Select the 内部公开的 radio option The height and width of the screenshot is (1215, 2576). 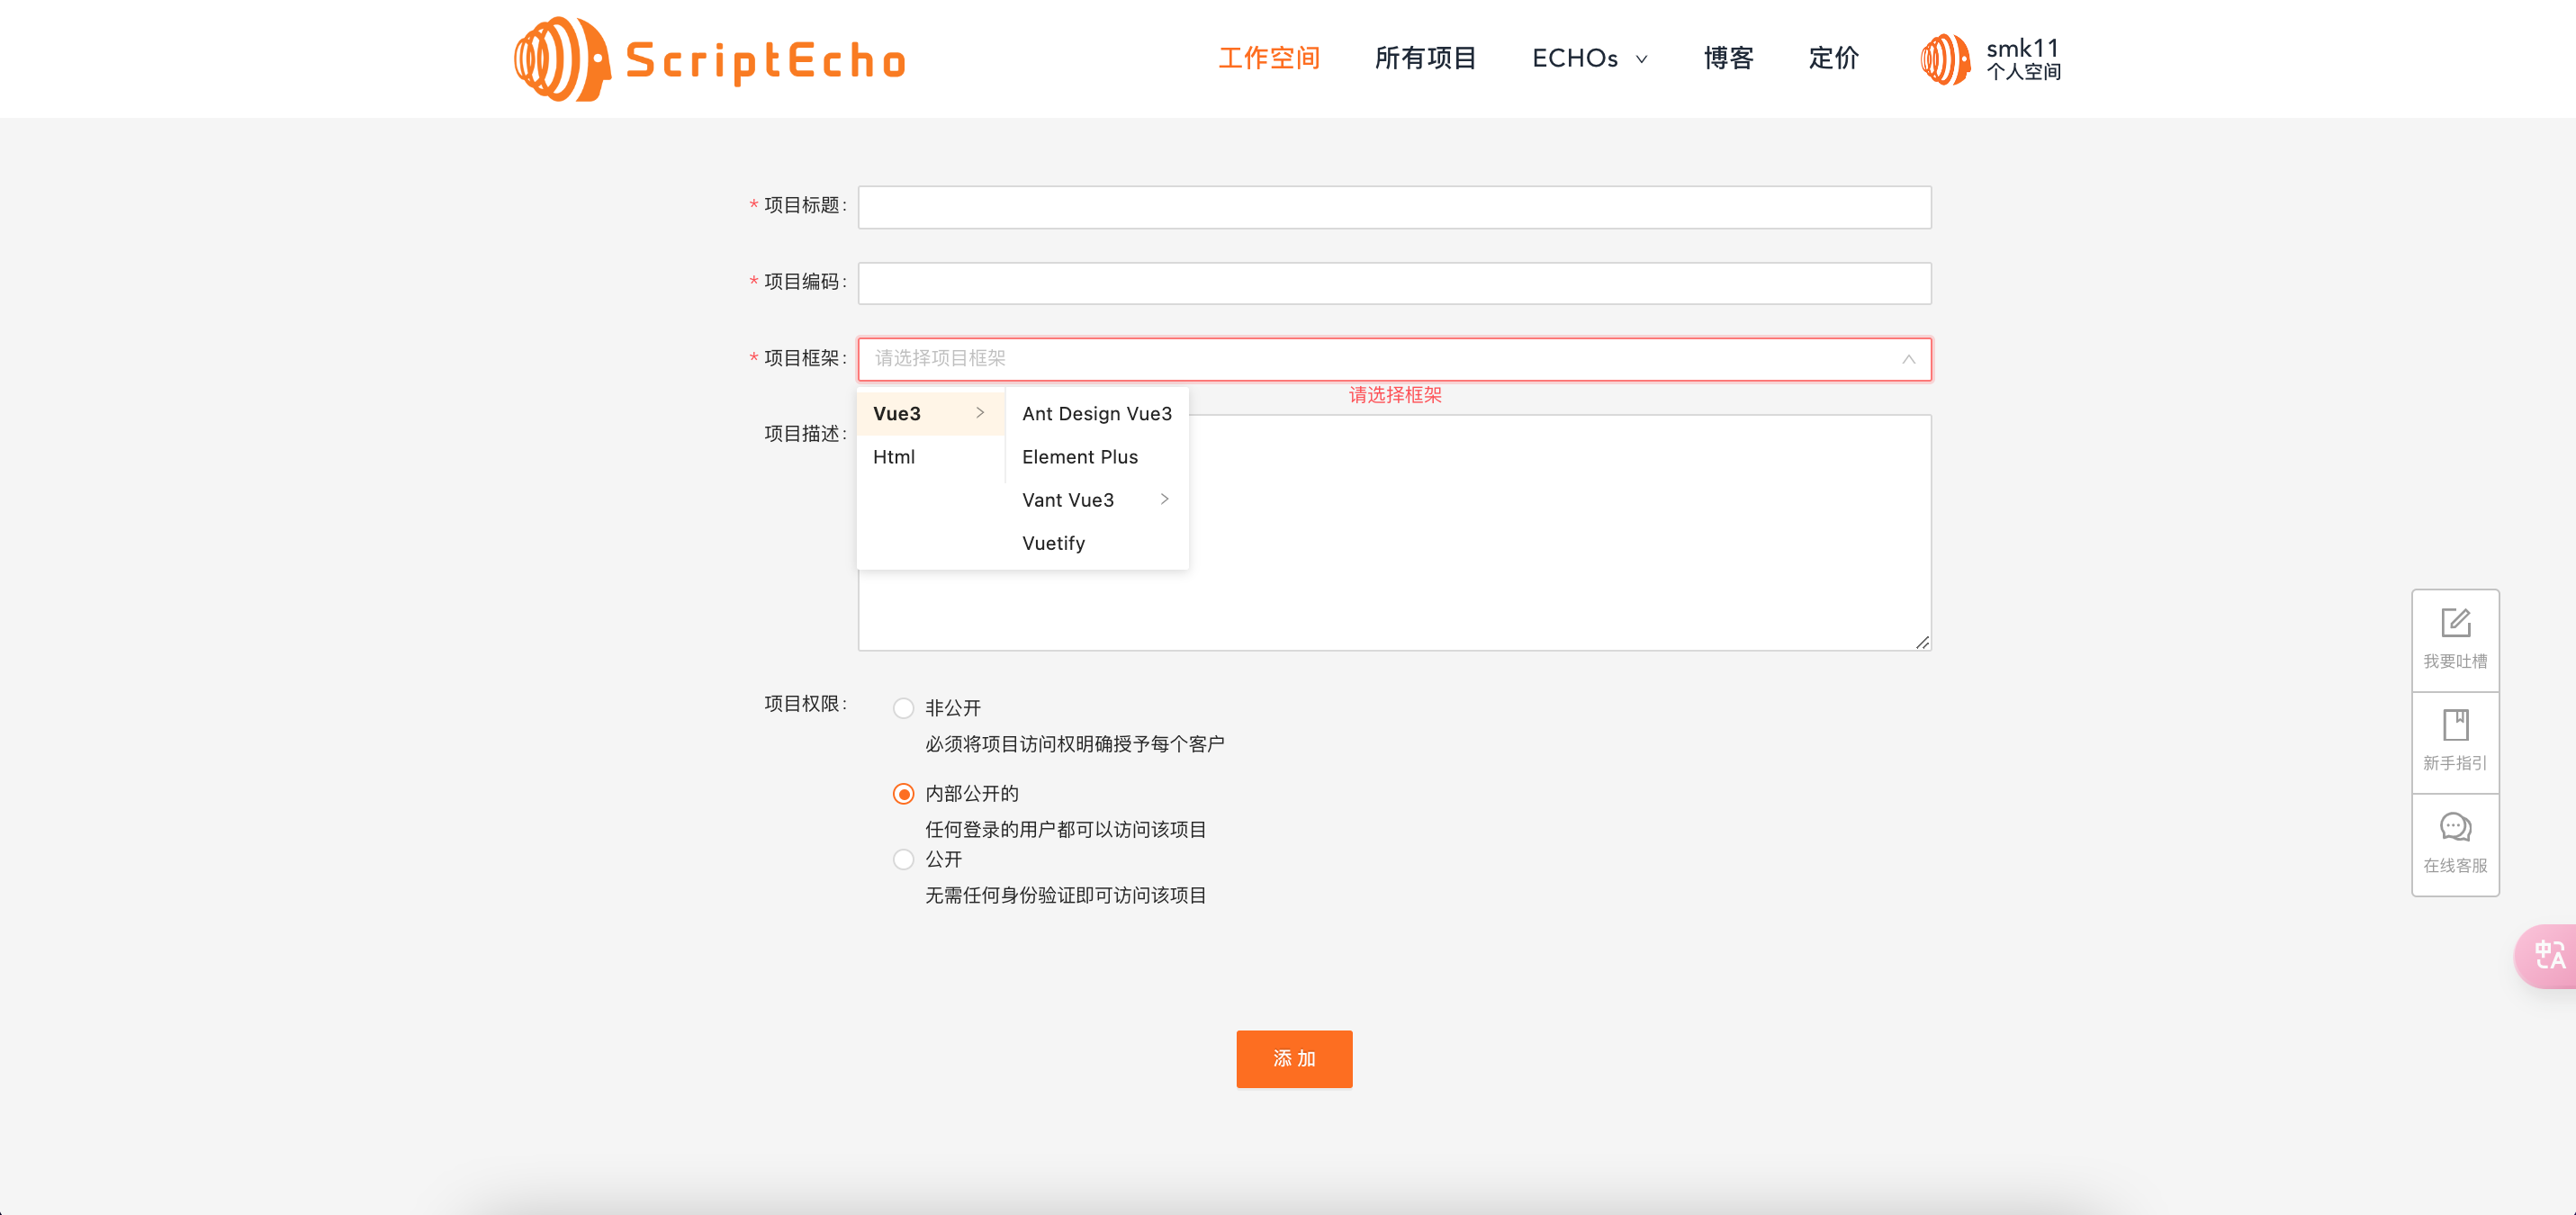point(903,794)
